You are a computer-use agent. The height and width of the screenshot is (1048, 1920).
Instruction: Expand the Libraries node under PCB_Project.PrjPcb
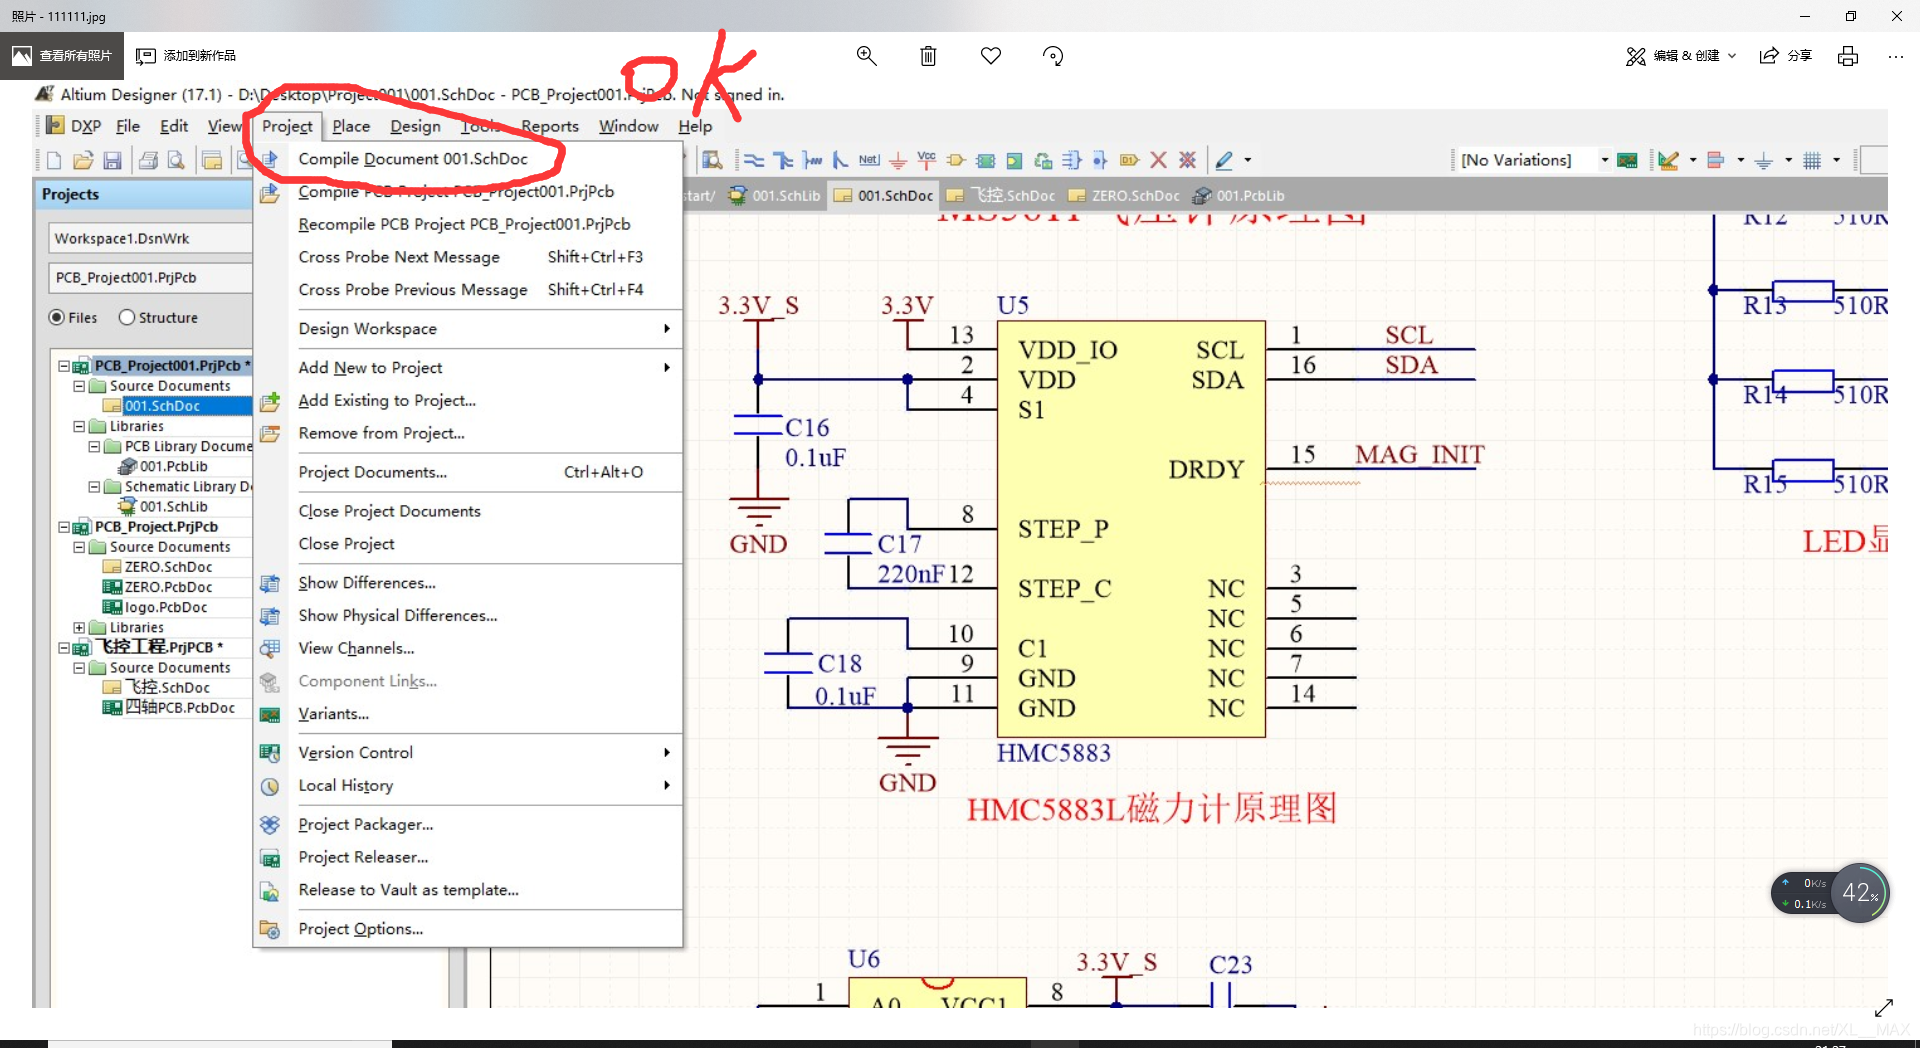point(79,628)
